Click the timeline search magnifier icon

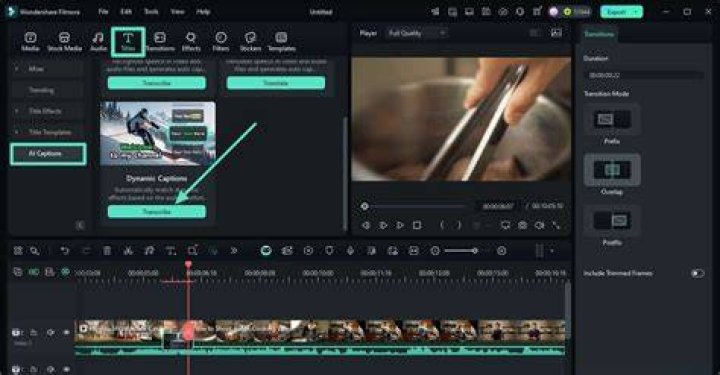pyautogui.click(x=34, y=251)
